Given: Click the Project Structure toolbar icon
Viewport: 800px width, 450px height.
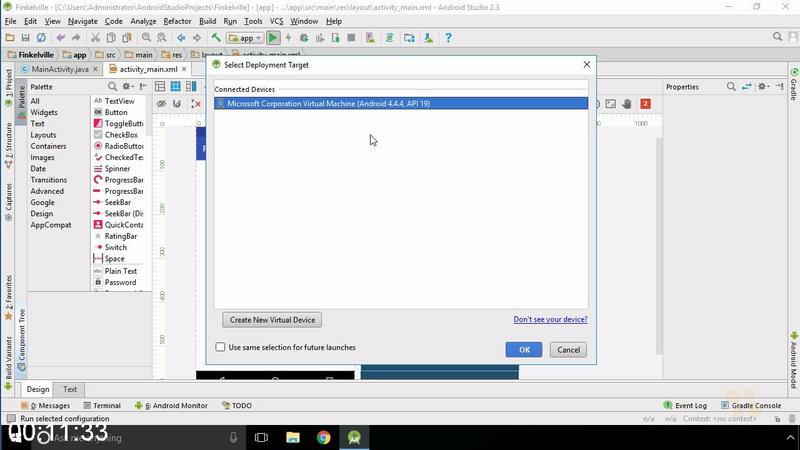Looking at the screenshot, I should 409,38.
